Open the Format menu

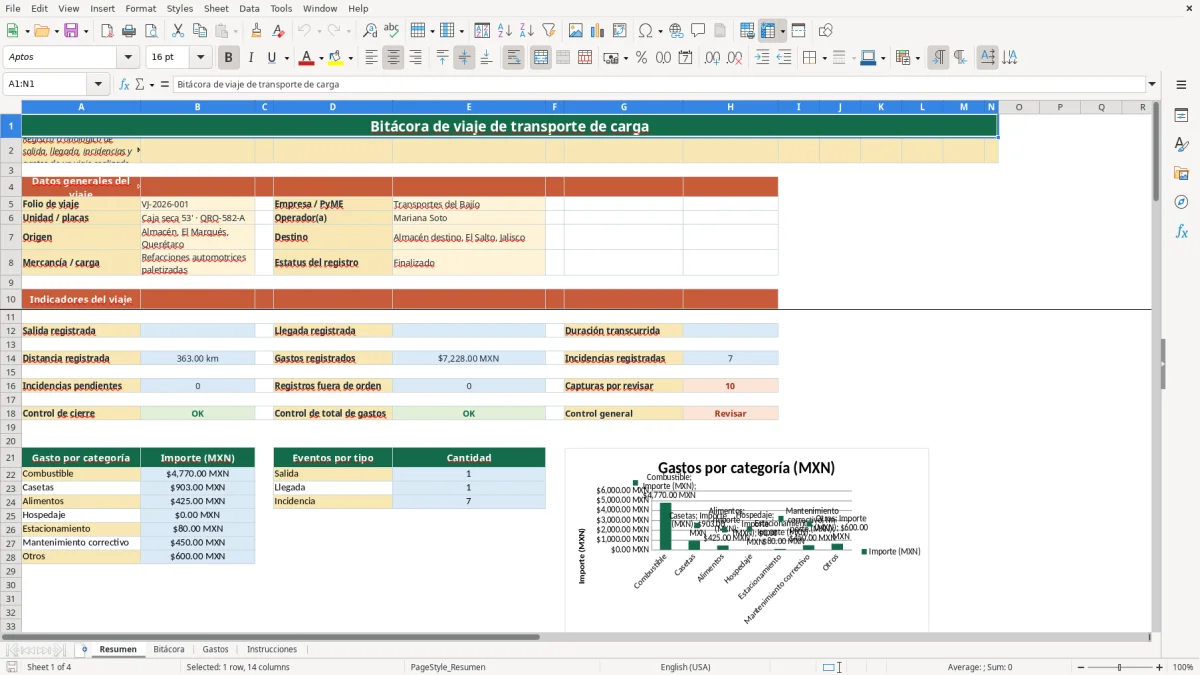click(x=140, y=8)
